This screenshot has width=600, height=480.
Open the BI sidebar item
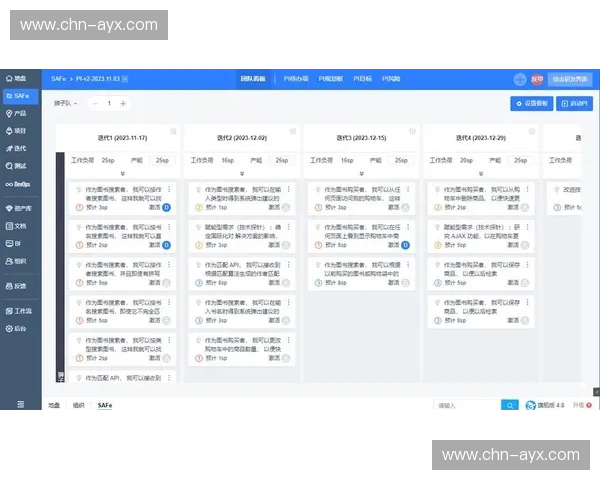(14, 243)
